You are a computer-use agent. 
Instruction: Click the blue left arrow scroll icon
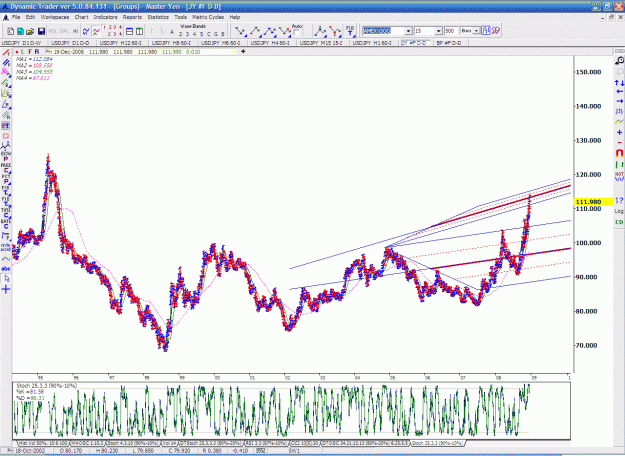point(619,92)
